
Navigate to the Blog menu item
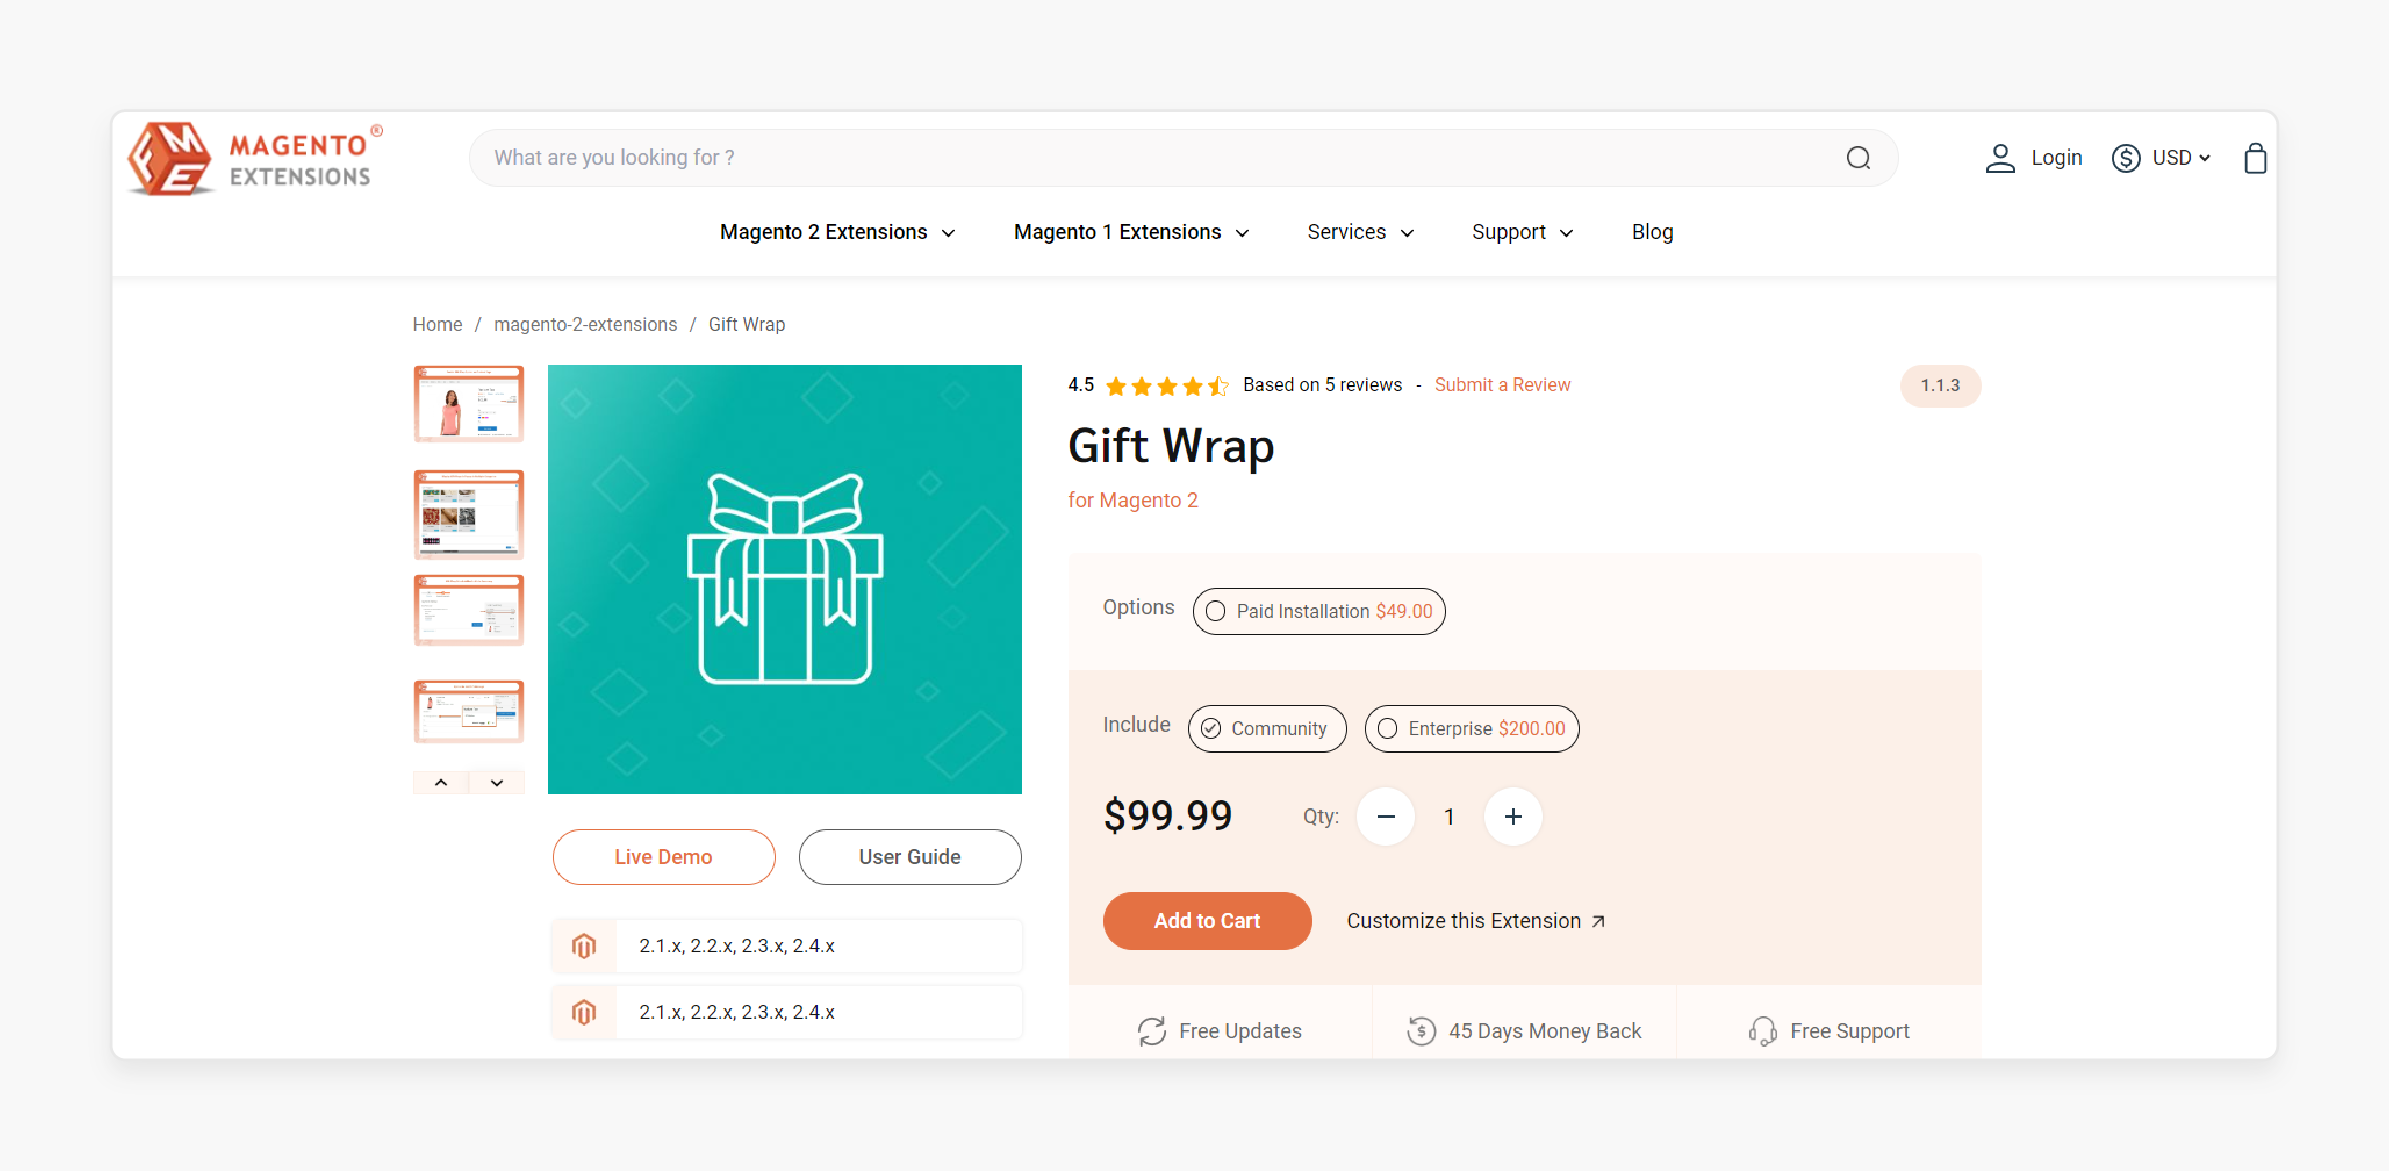[x=1653, y=231]
